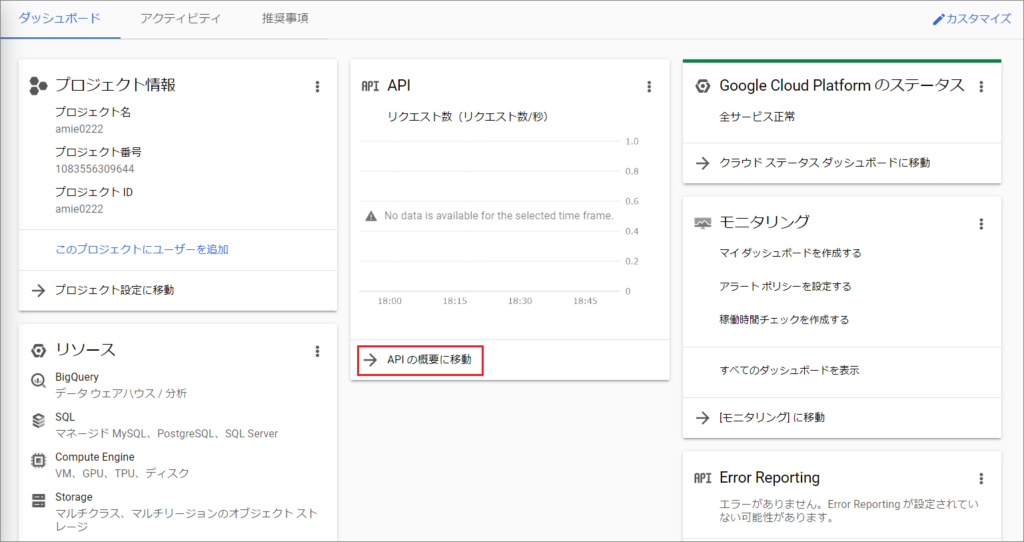Screen dimensions: 1024x542
Task: Click project number 1083556309644
Action: (95, 169)
